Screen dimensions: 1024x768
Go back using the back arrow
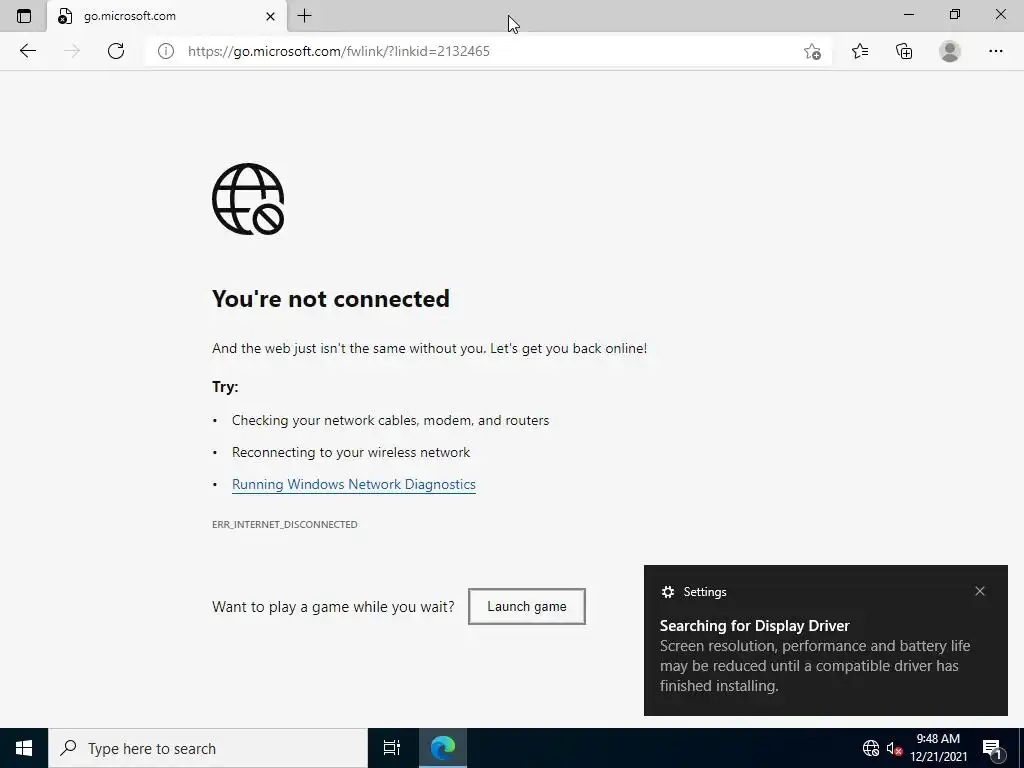coord(27,51)
